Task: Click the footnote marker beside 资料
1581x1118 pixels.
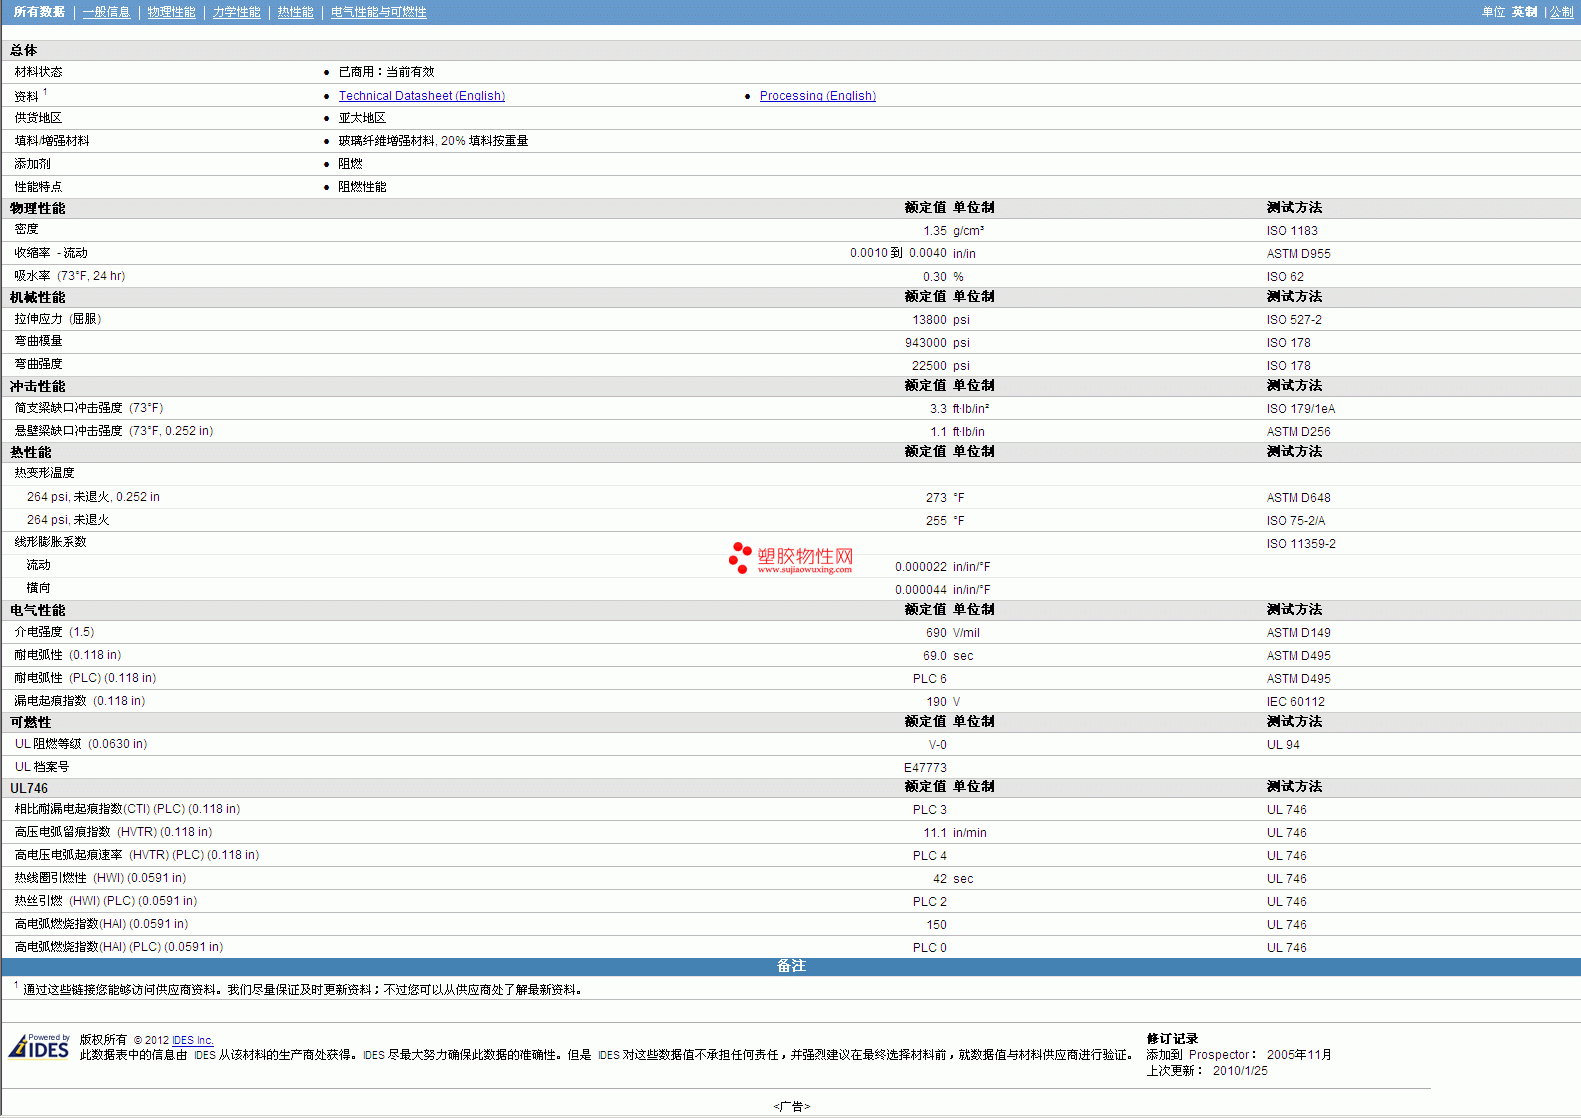Action: click(x=45, y=92)
